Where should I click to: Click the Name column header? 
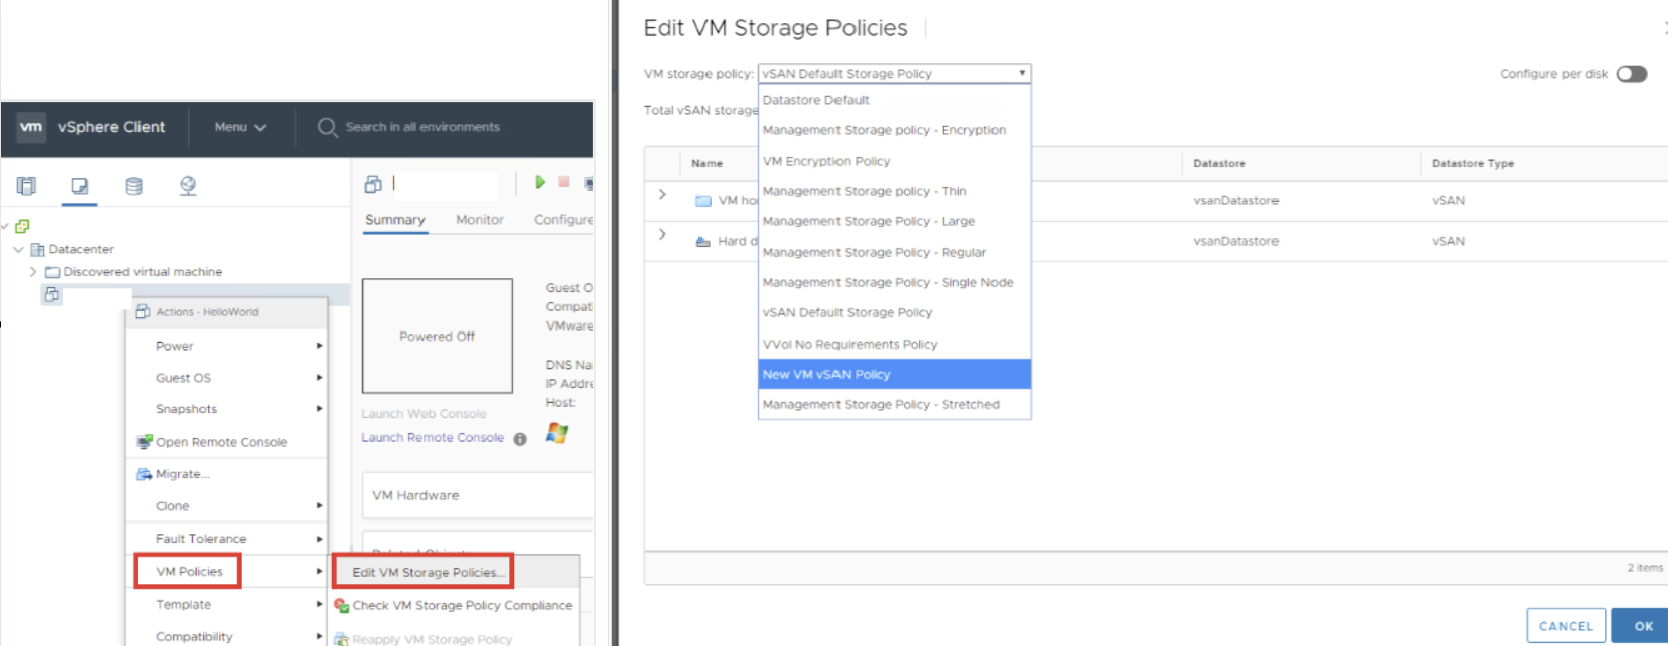click(707, 163)
